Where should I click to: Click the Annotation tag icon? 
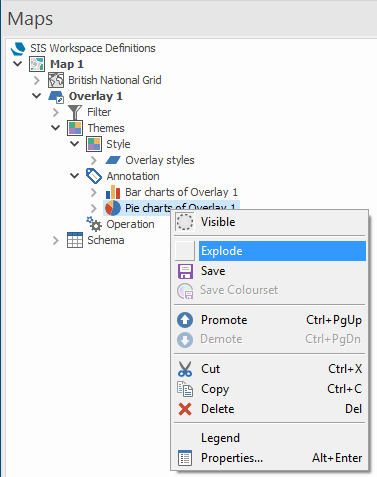(x=94, y=176)
